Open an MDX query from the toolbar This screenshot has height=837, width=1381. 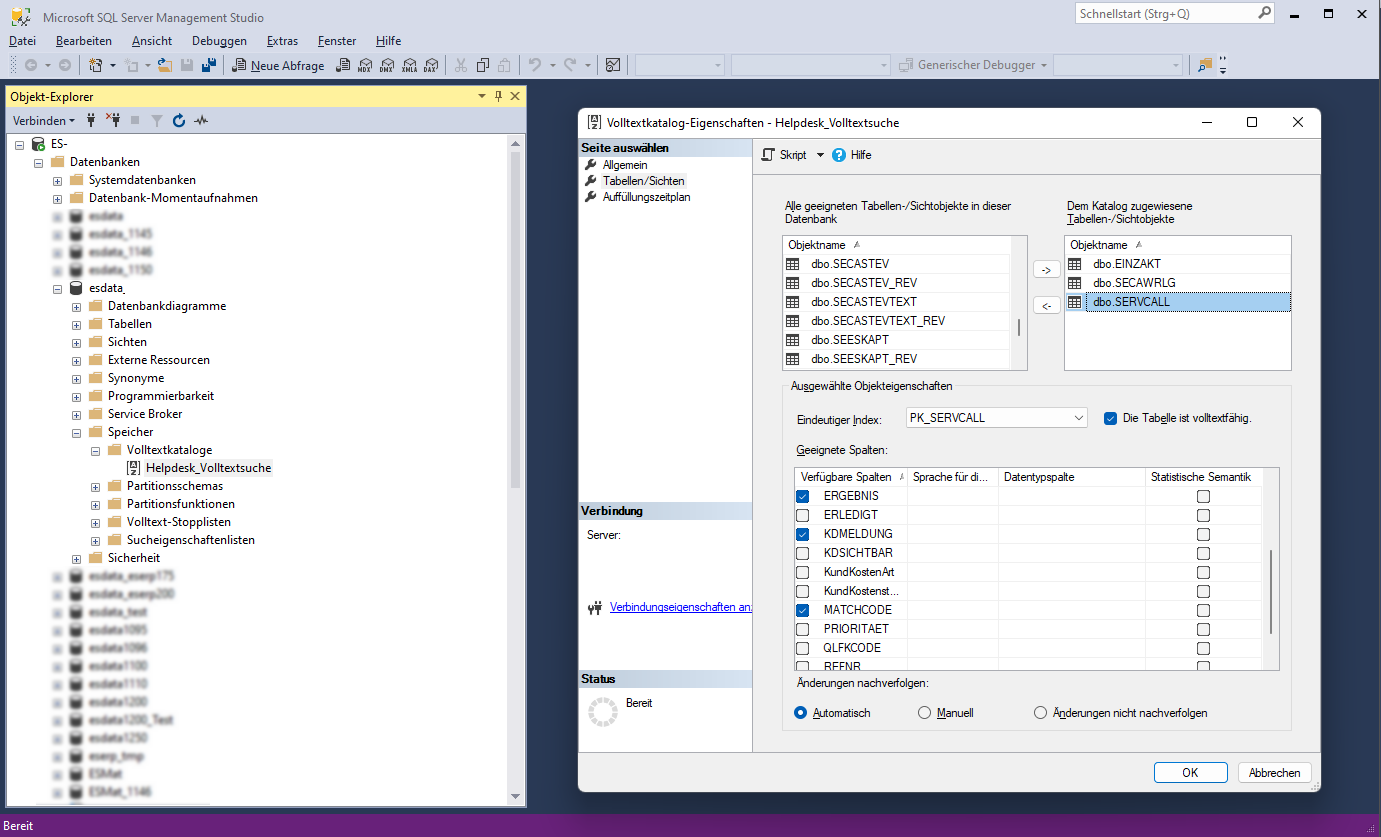click(365, 65)
